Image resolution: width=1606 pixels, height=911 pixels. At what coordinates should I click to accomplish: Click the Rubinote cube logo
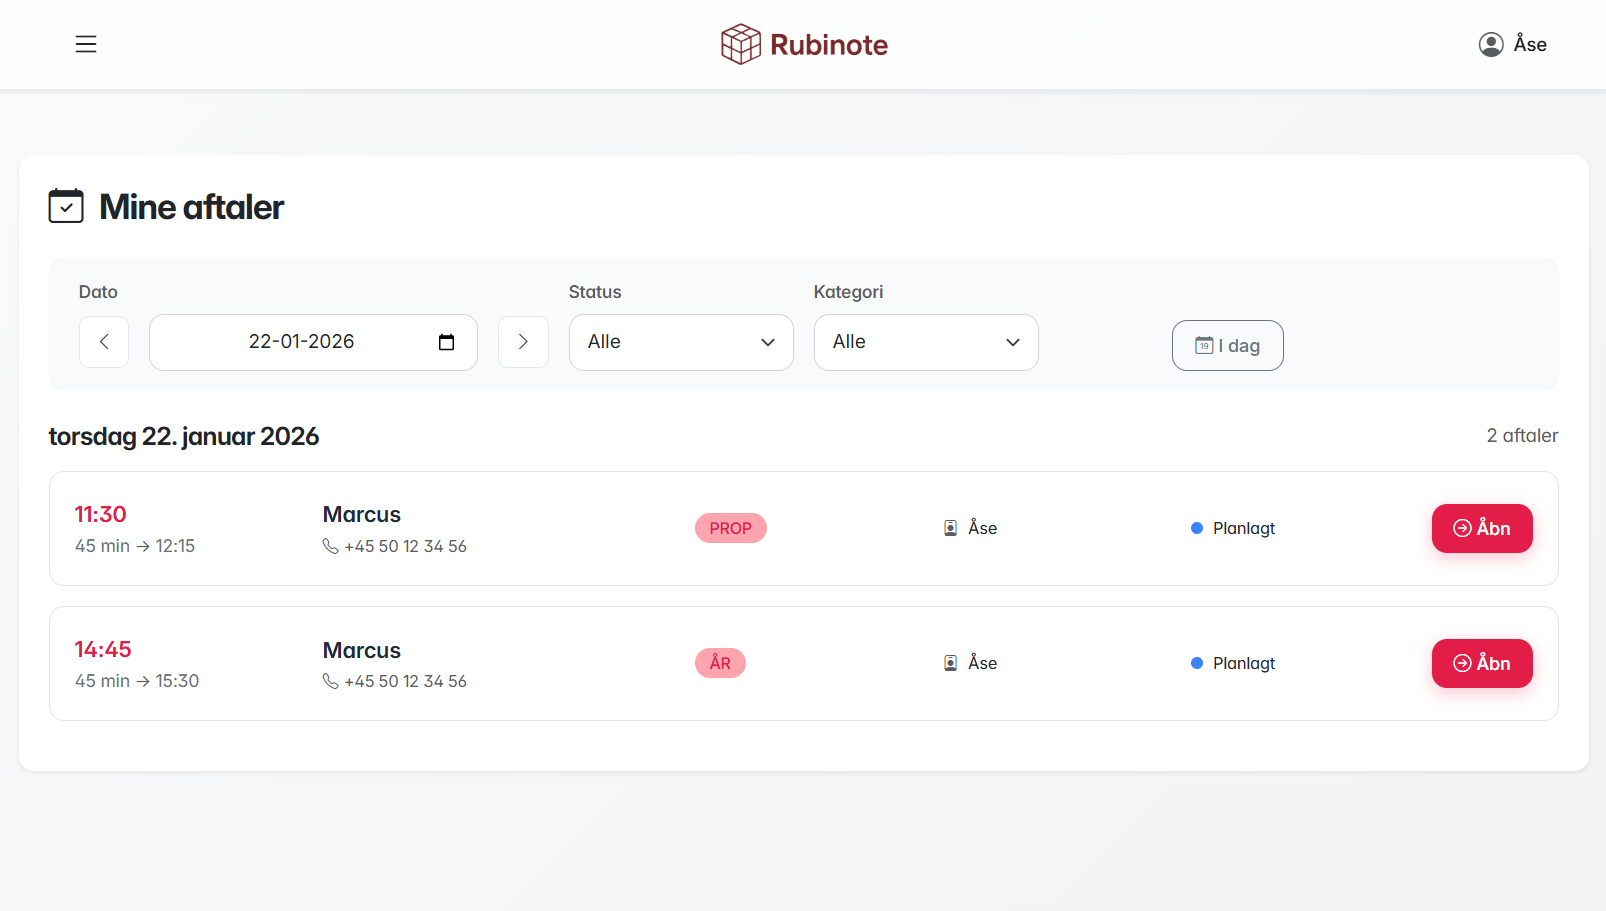pyautogui.click(x=741, y=44)
